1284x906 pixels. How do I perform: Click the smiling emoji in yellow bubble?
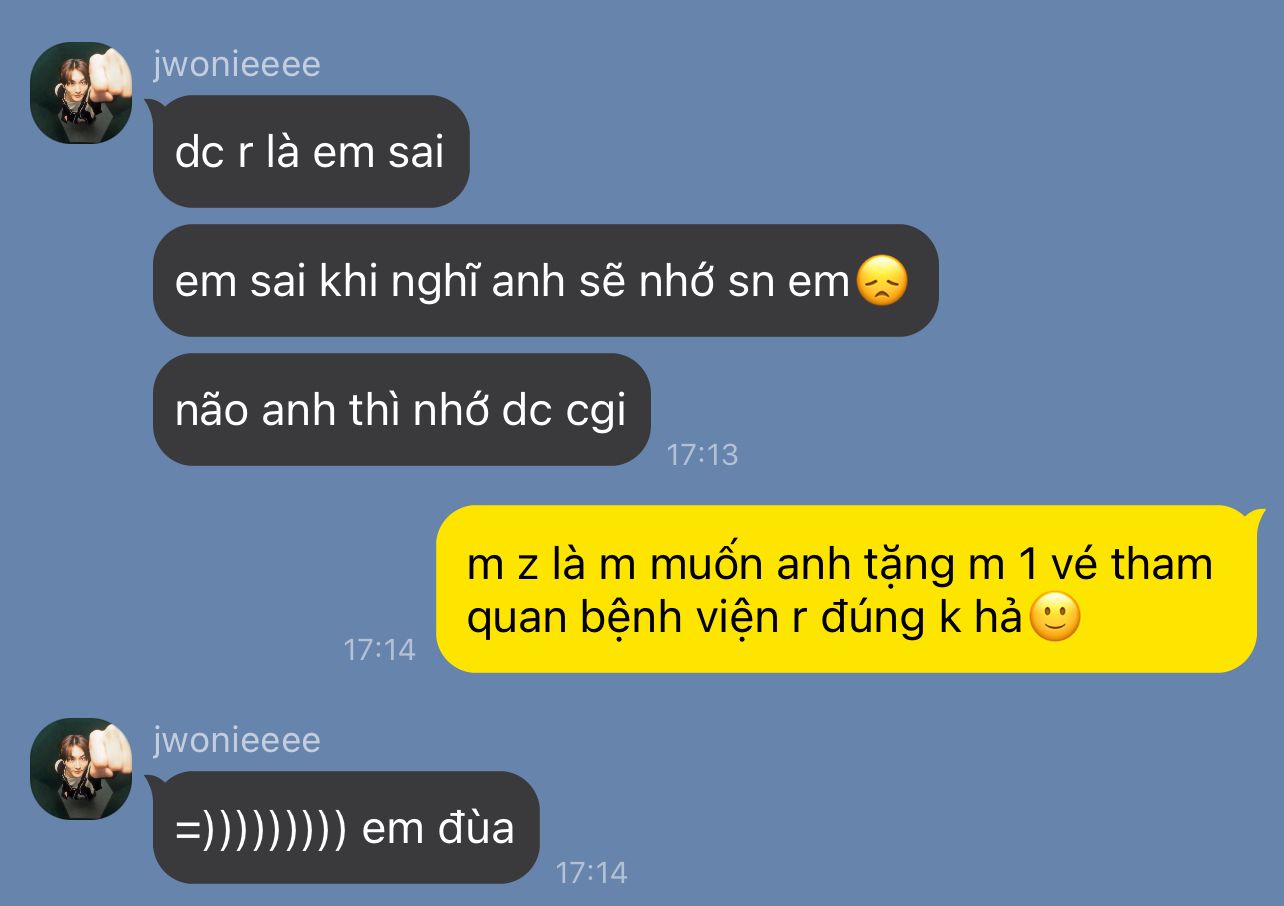point(1055,619)
